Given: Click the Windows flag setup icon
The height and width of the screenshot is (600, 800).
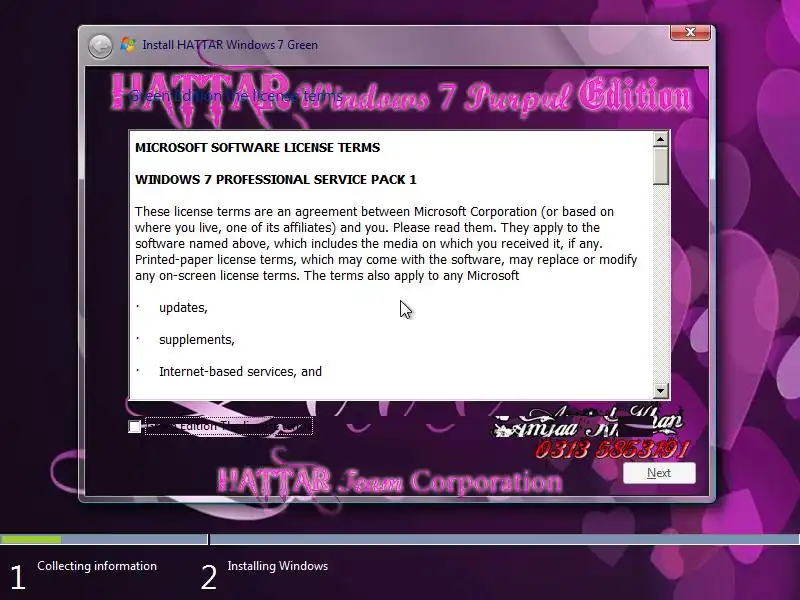Looking at the screenshot, I should coord(128,45).
